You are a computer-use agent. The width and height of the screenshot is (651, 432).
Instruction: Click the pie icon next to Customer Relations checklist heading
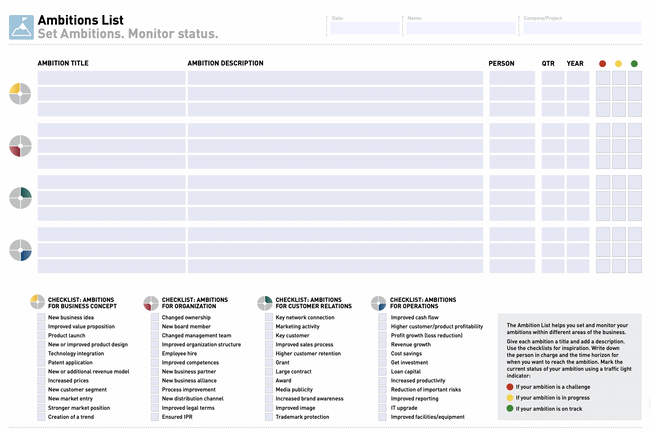click(265, 302)
